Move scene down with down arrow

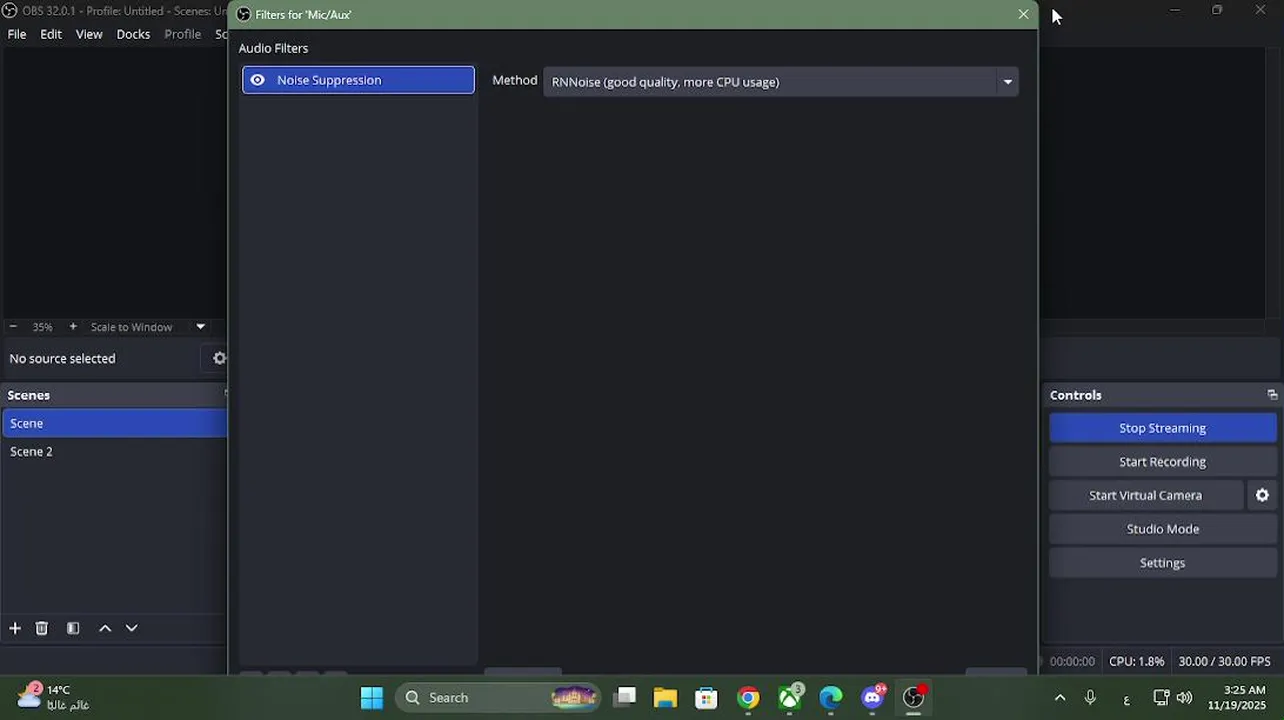click(131, 628)
